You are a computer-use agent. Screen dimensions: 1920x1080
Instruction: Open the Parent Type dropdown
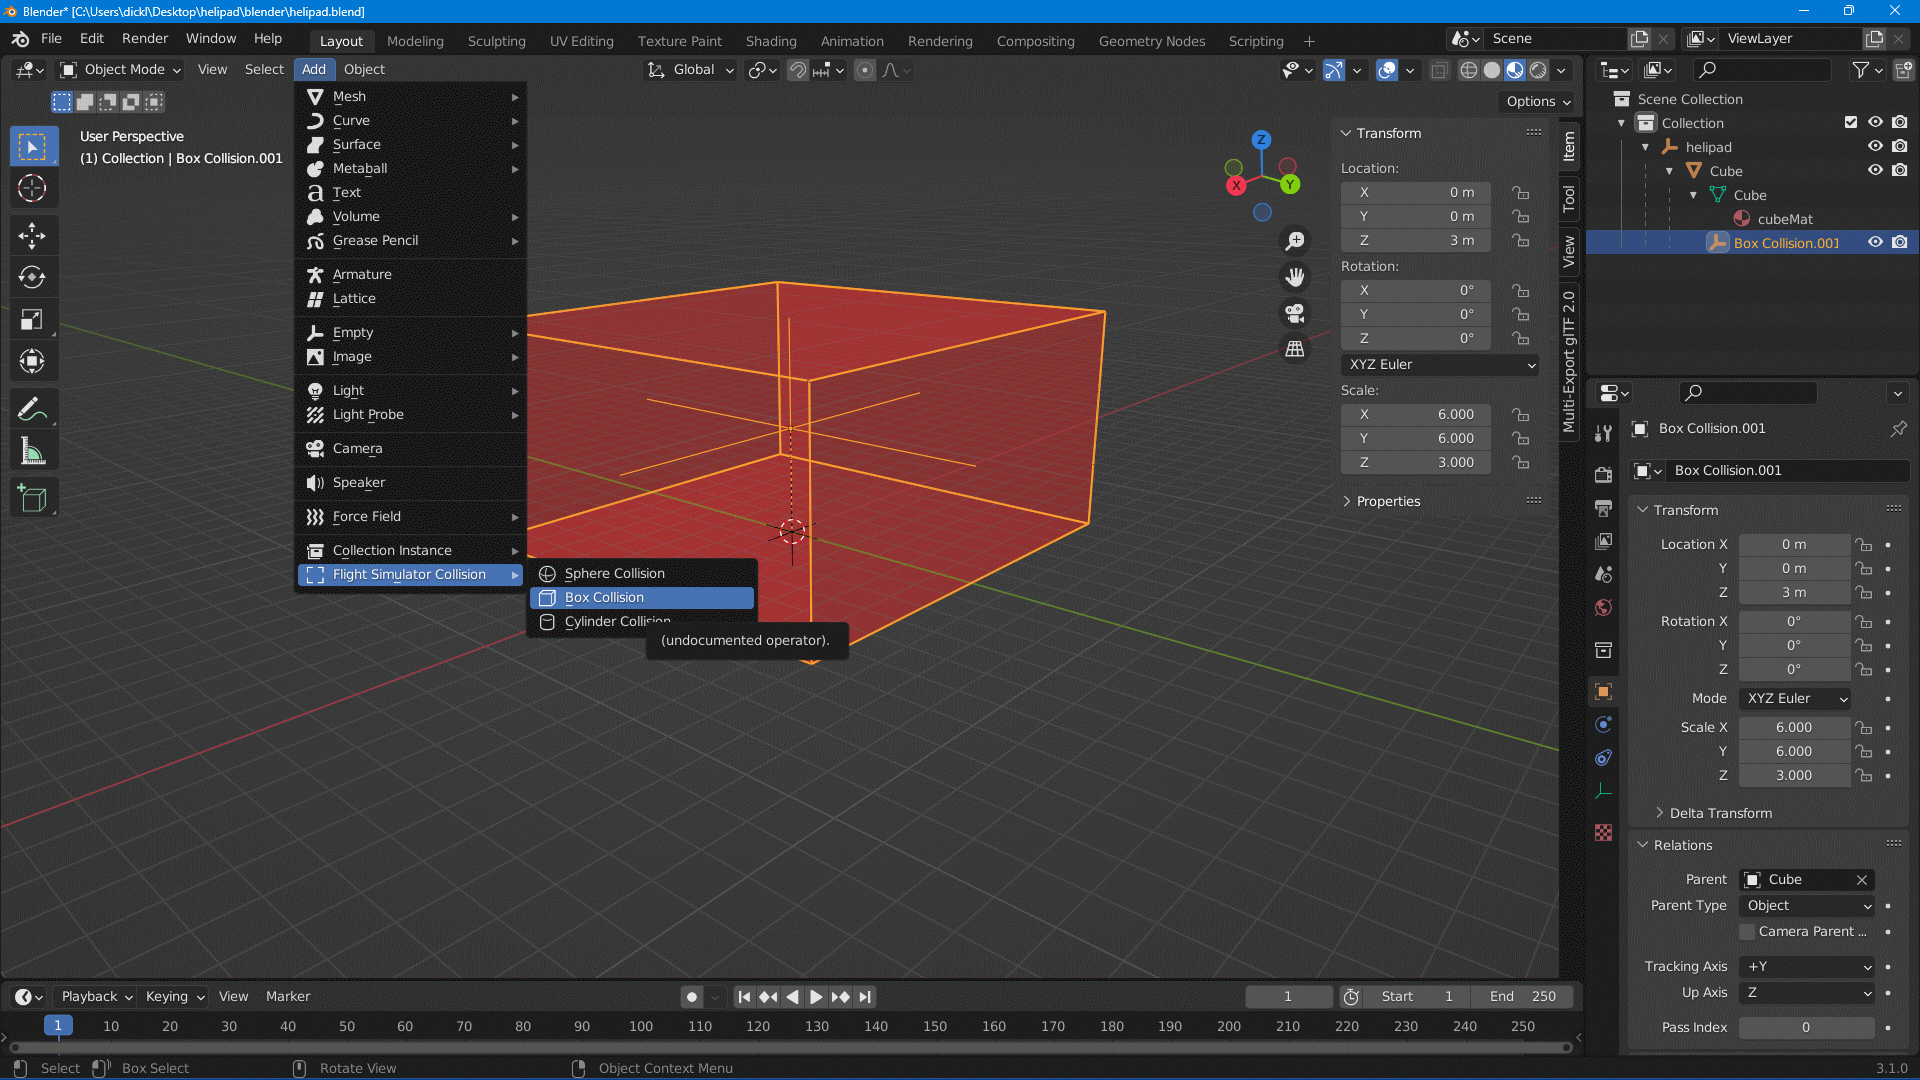coord(1808,906)
